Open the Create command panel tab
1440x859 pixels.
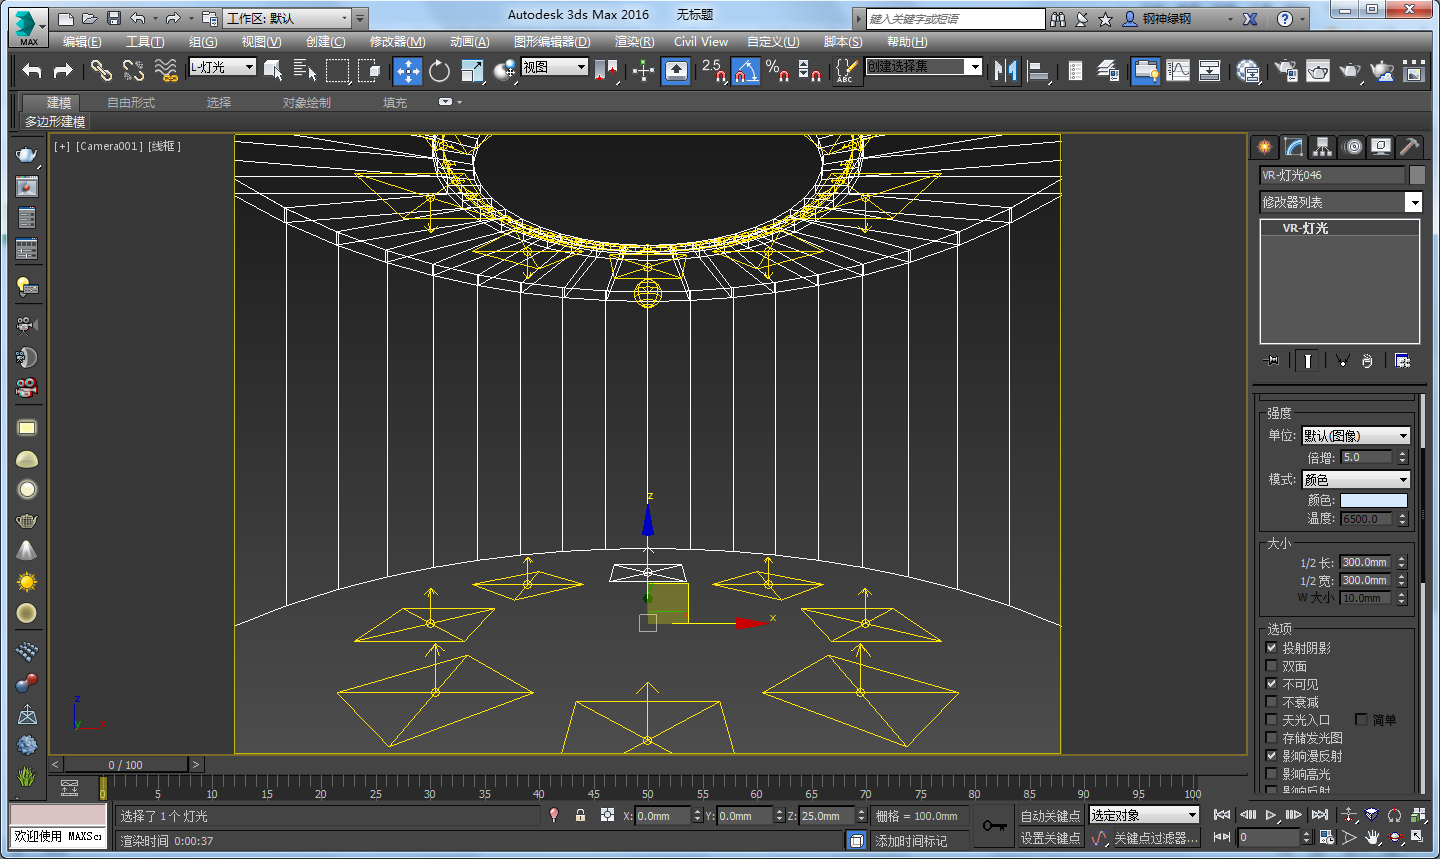[1265, 147]
